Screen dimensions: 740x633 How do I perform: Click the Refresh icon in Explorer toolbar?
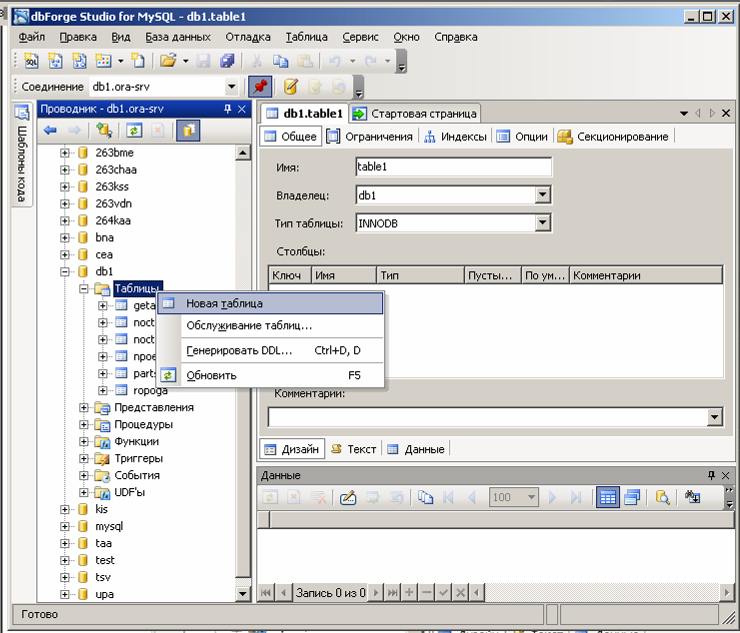pos(134,130)
